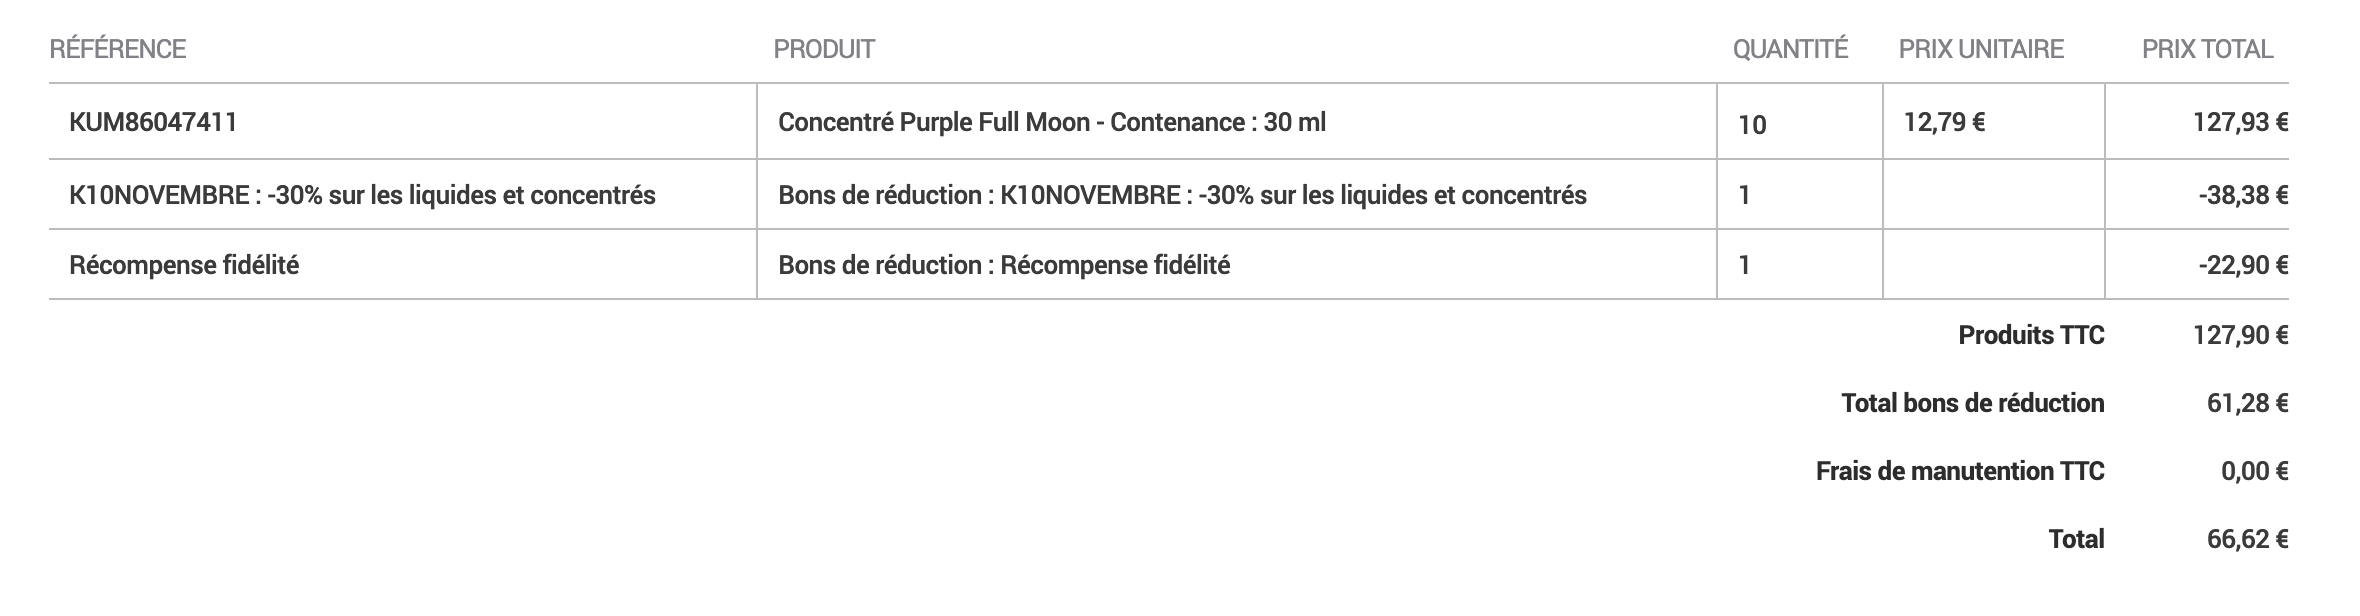Select the Total bons de réduction label
Screen dimensions: 2360x616
coord(1972,403)
